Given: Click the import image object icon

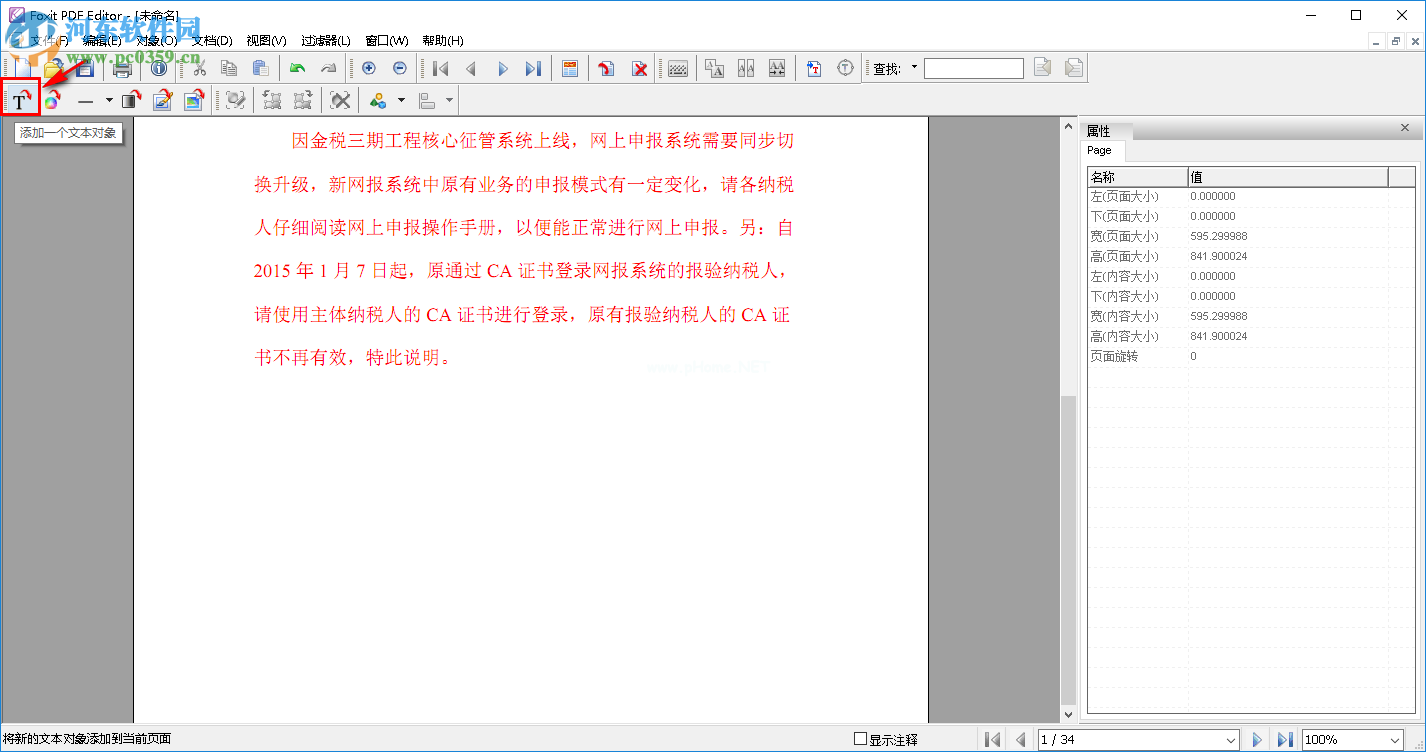Looking at the screenshot, I should tap(194, 100).
